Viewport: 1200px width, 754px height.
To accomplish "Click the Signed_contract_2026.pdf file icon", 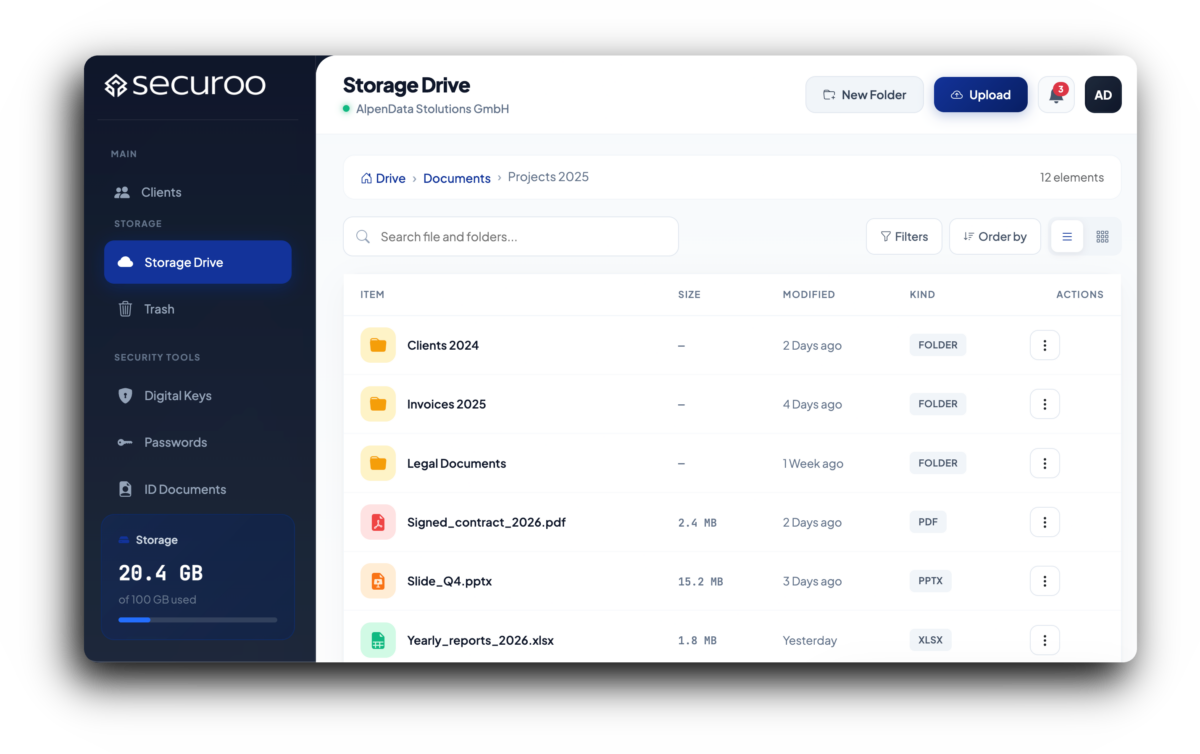I will coord(378,522).
